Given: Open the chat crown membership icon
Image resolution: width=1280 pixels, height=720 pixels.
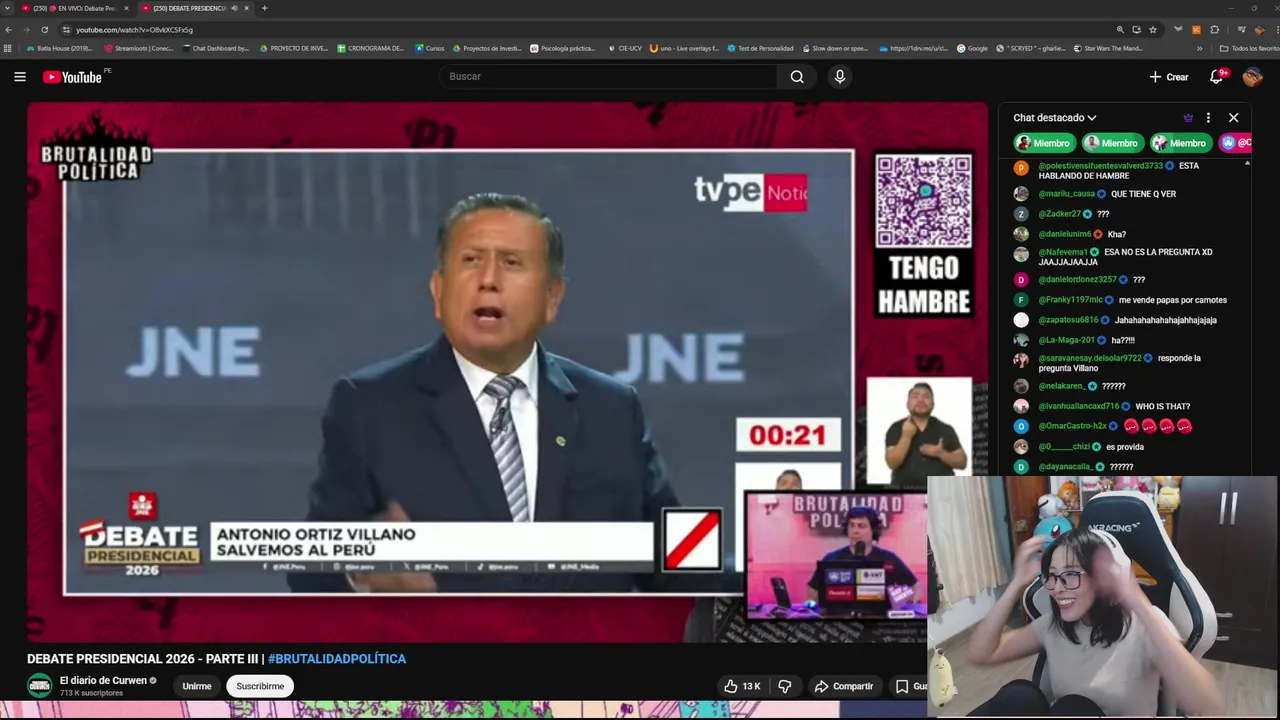Looking at the screenshot, I should [x=1188, y=118].
